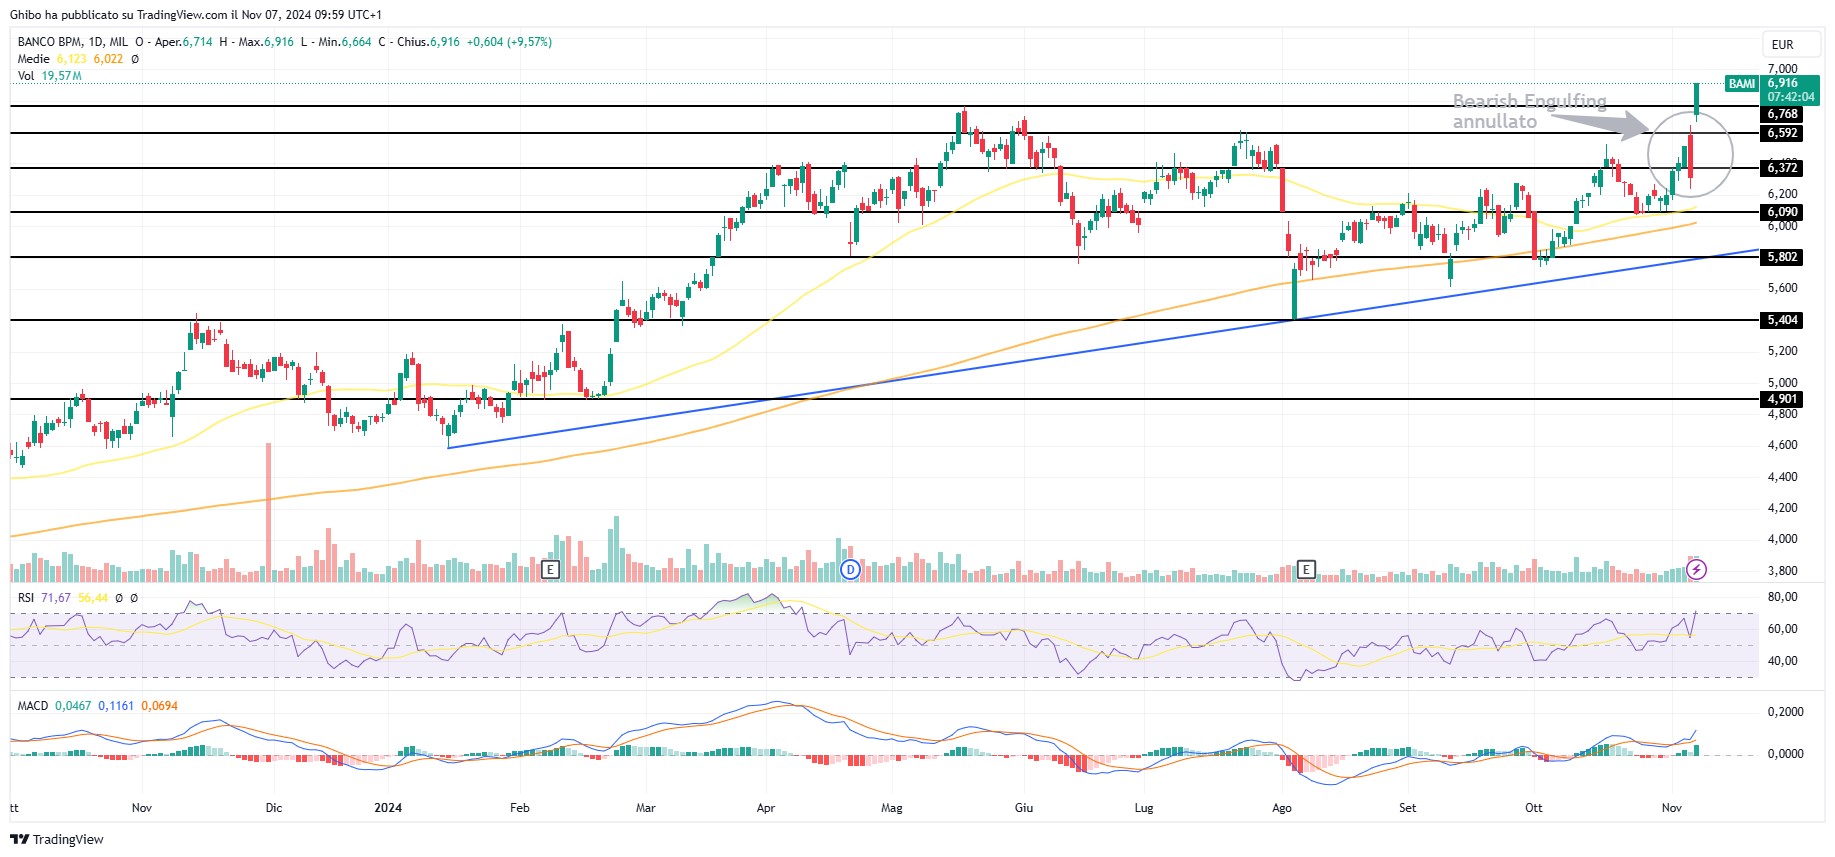Click the August earnings 'E' marker
The height and width of the screenshot is (857, 1835).
[x=1305, y=570]
